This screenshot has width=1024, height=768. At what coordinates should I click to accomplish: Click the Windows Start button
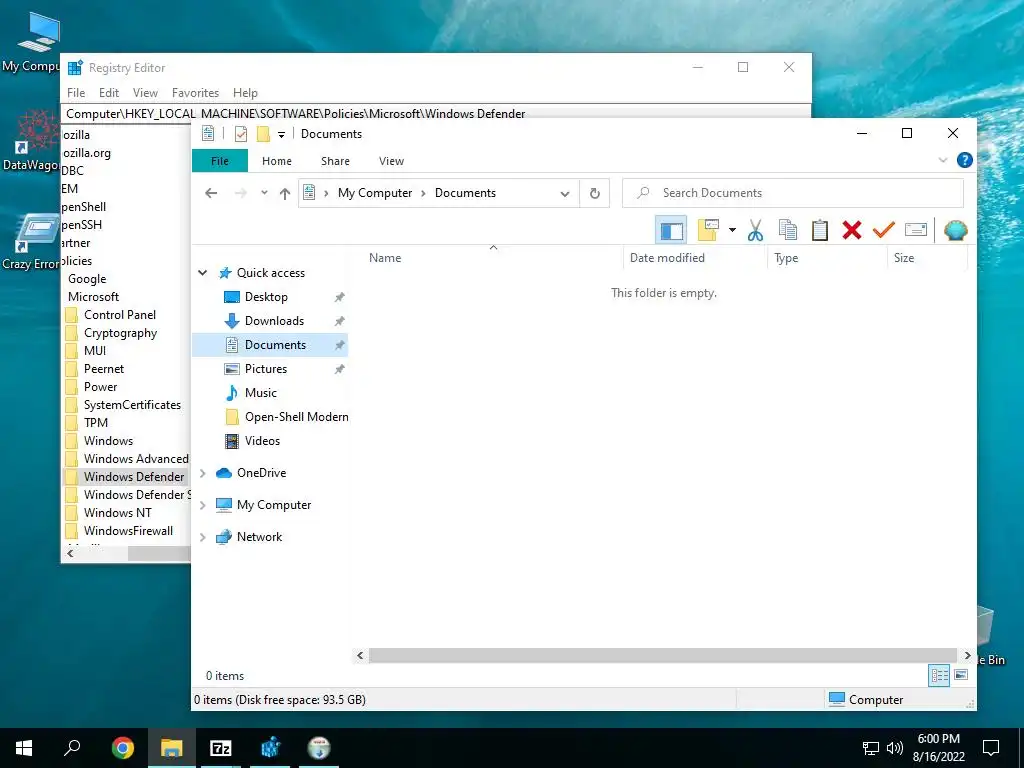click(x=24, y=748)
